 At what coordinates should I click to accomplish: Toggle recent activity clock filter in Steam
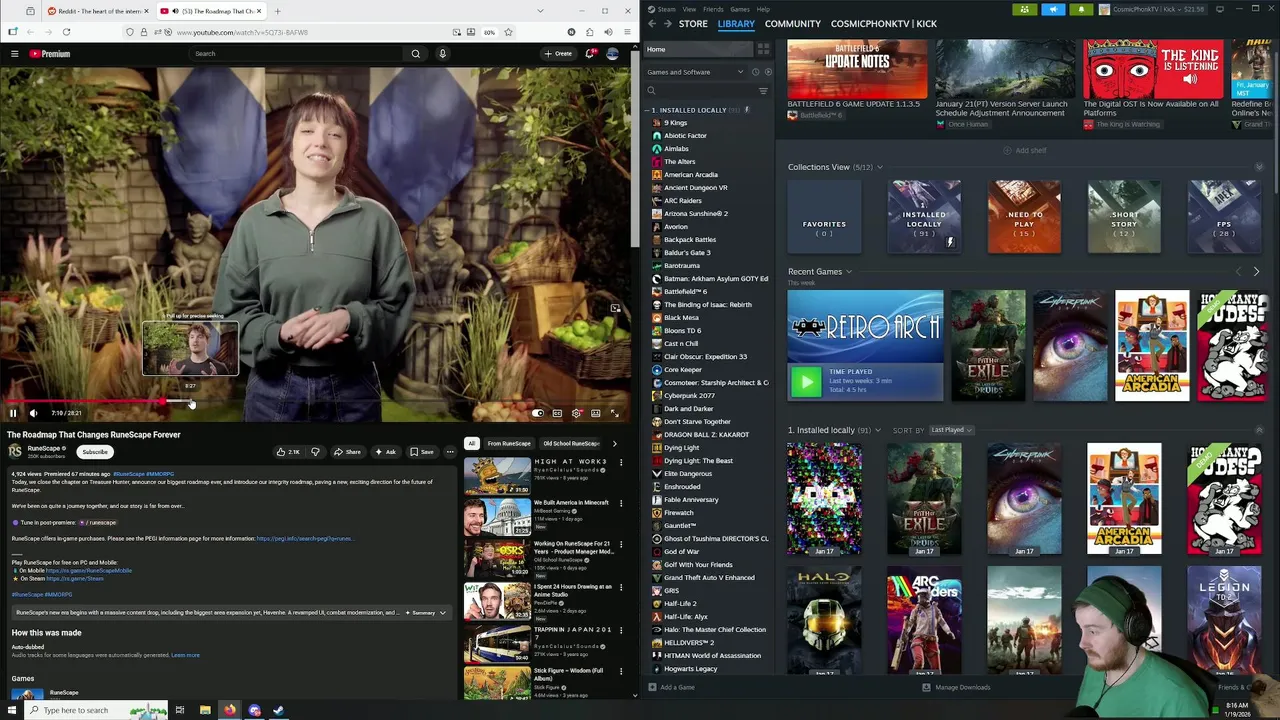[x=756, y=72]
